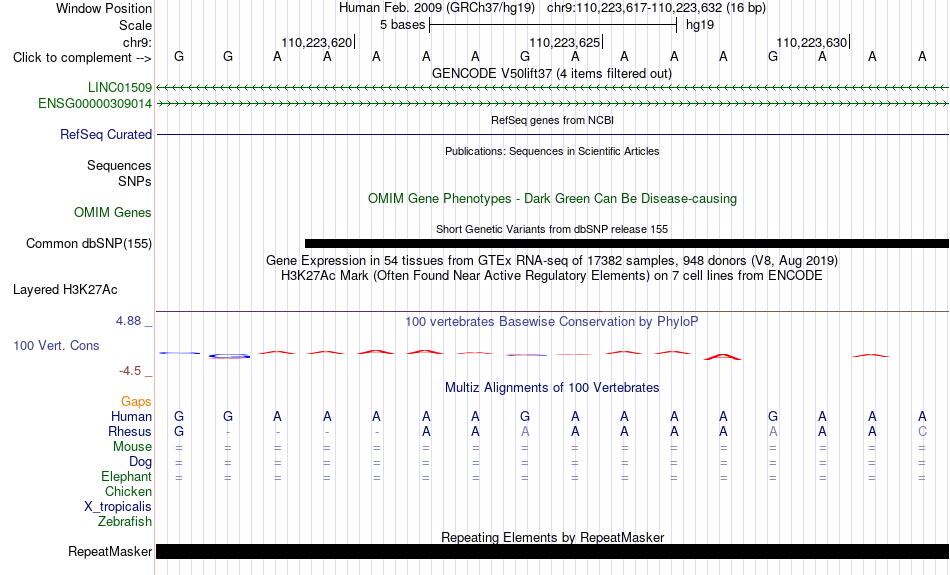Click the hg19 label beside the scale bar
Viewport: 950px width, 575px height.
click(700, 25)
